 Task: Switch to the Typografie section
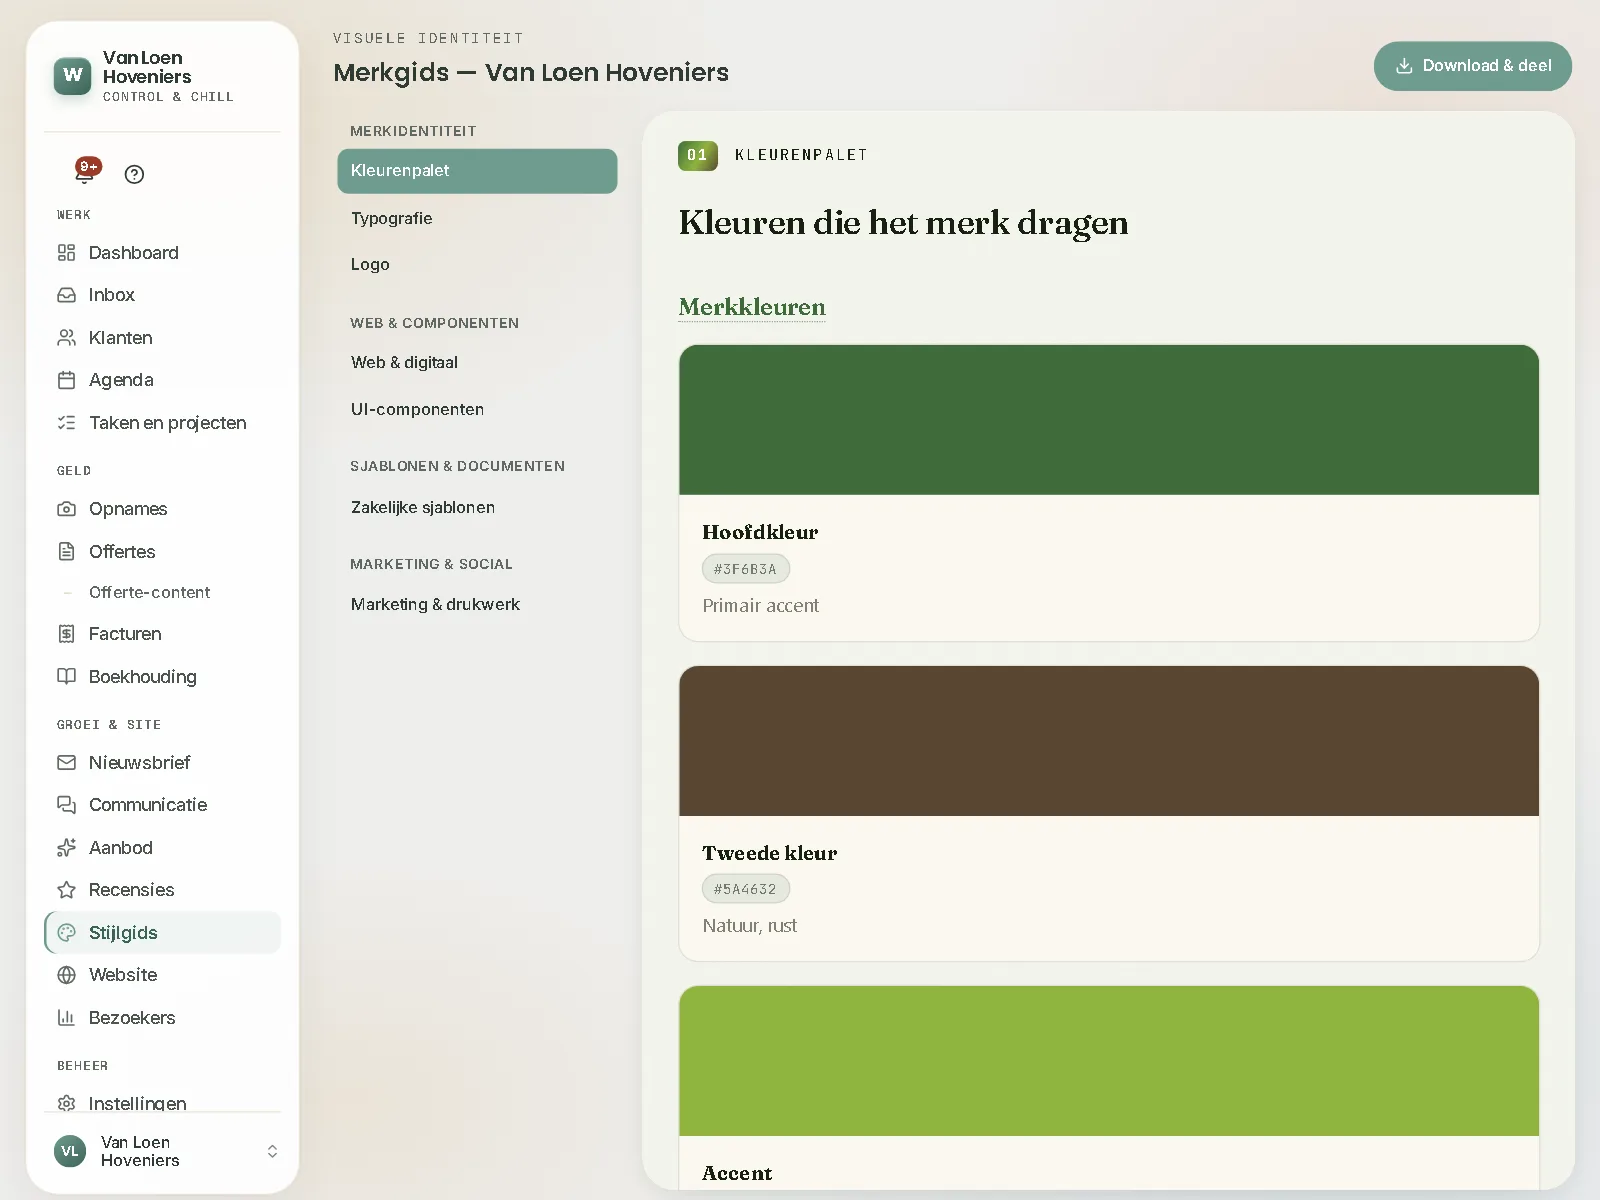point(477,218)
